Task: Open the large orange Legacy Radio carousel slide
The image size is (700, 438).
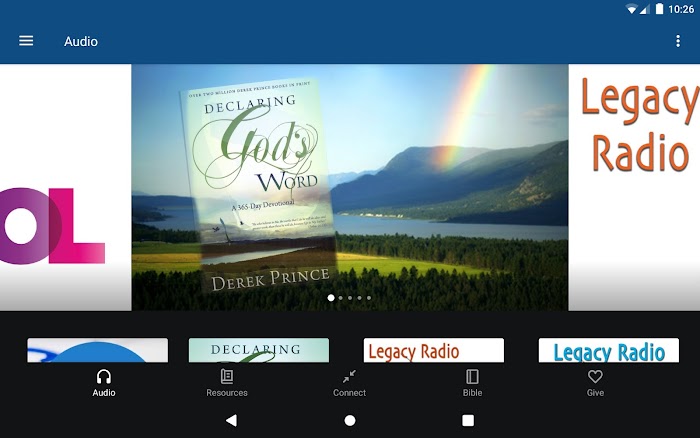Action: point(634,188)
